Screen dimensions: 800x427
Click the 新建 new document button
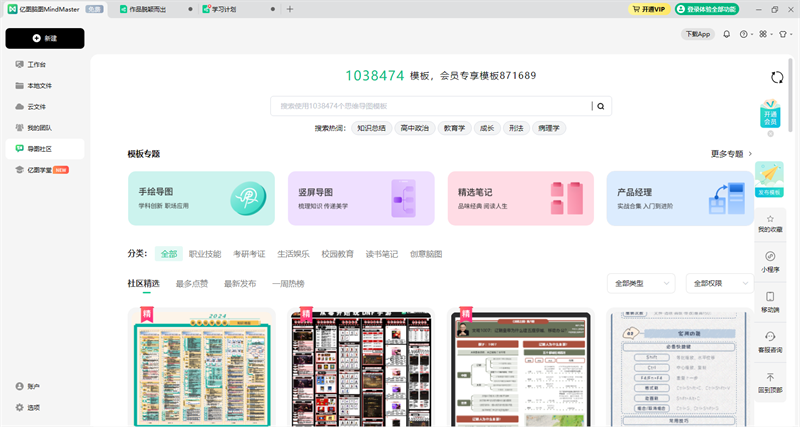point(45,38)
